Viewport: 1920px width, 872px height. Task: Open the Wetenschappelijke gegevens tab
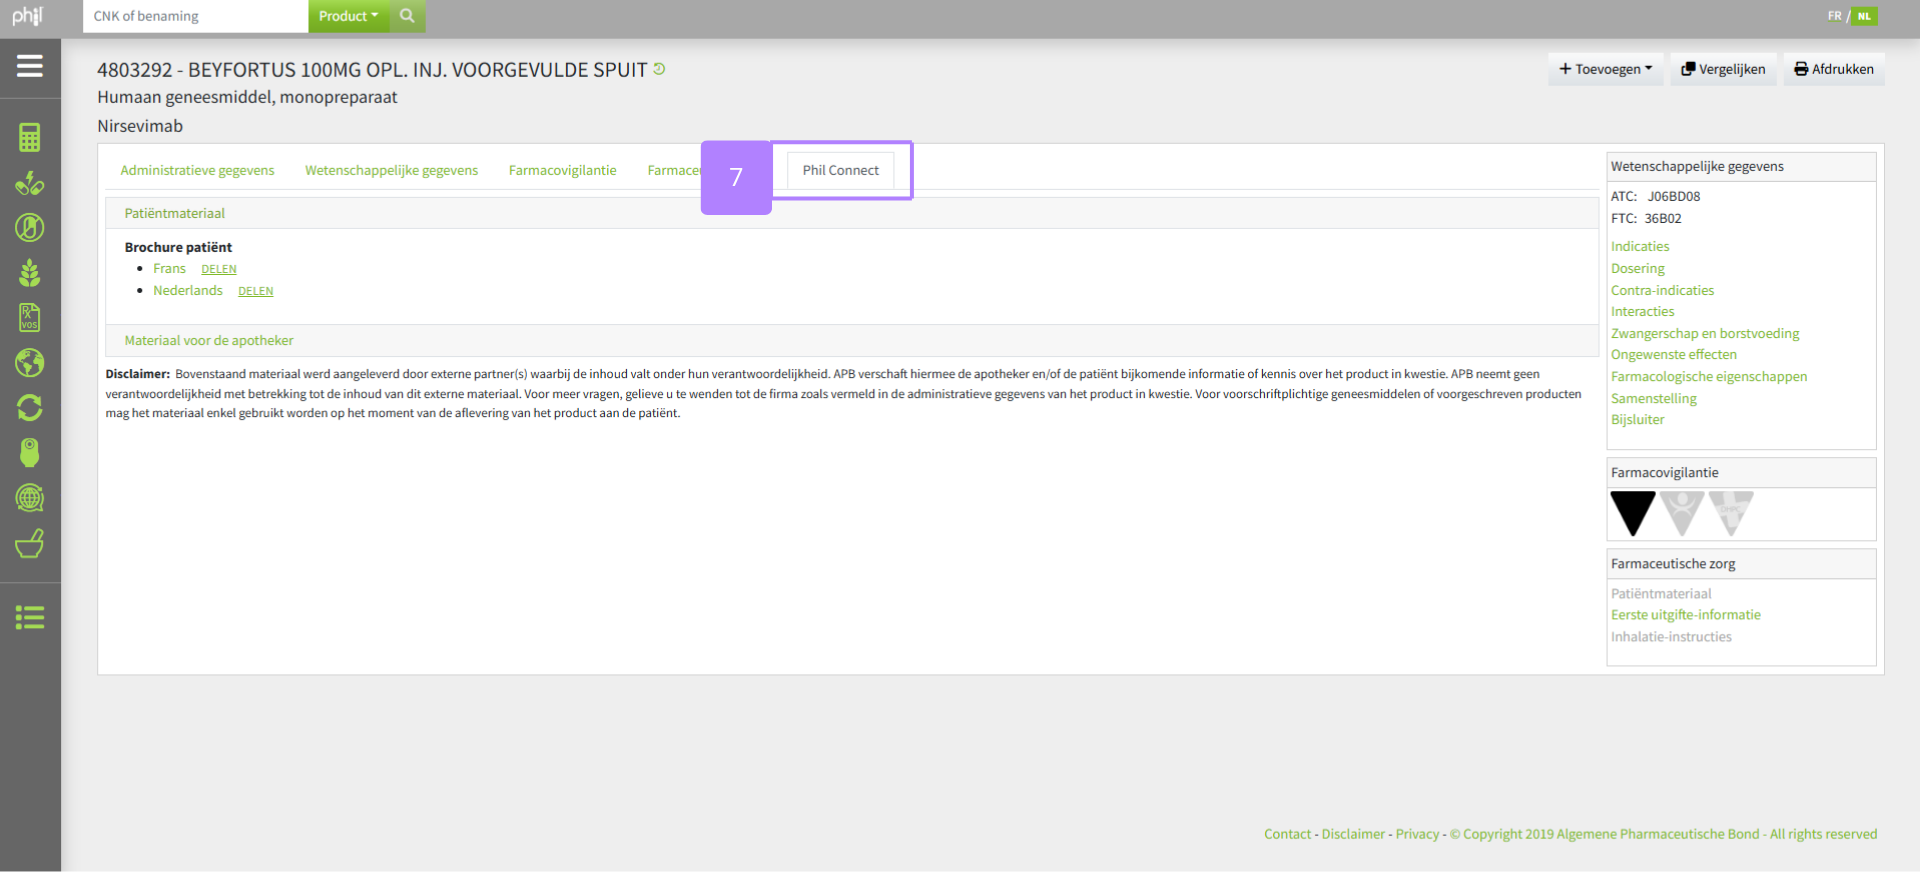pos(391,170)
